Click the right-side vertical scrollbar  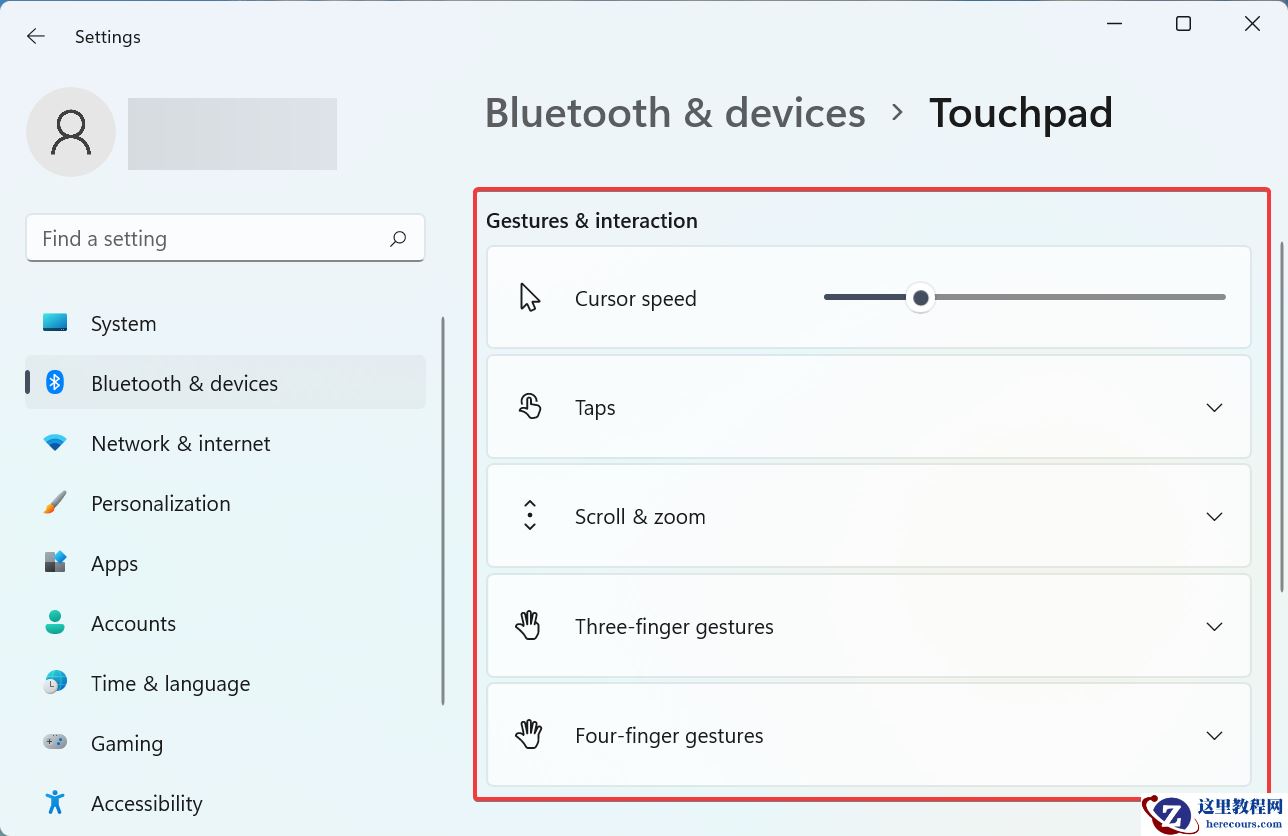tap(1282, 415)
